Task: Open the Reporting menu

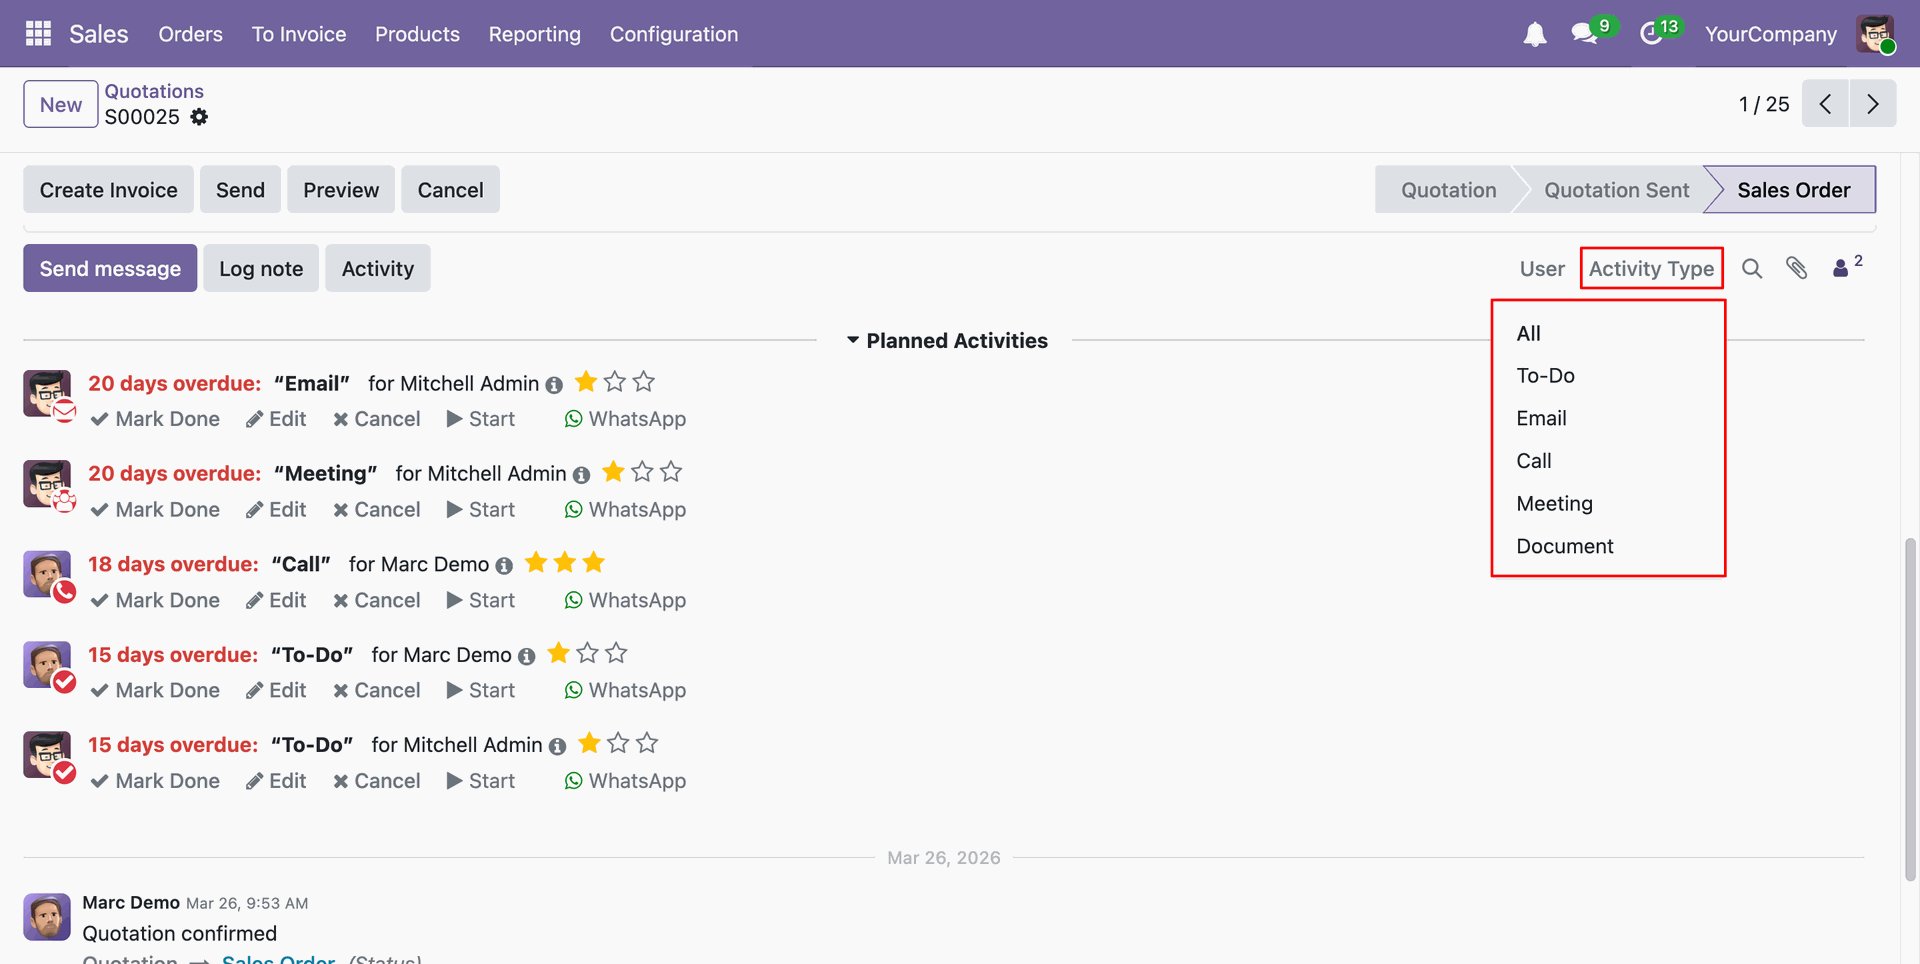Action: click(535, 34)
